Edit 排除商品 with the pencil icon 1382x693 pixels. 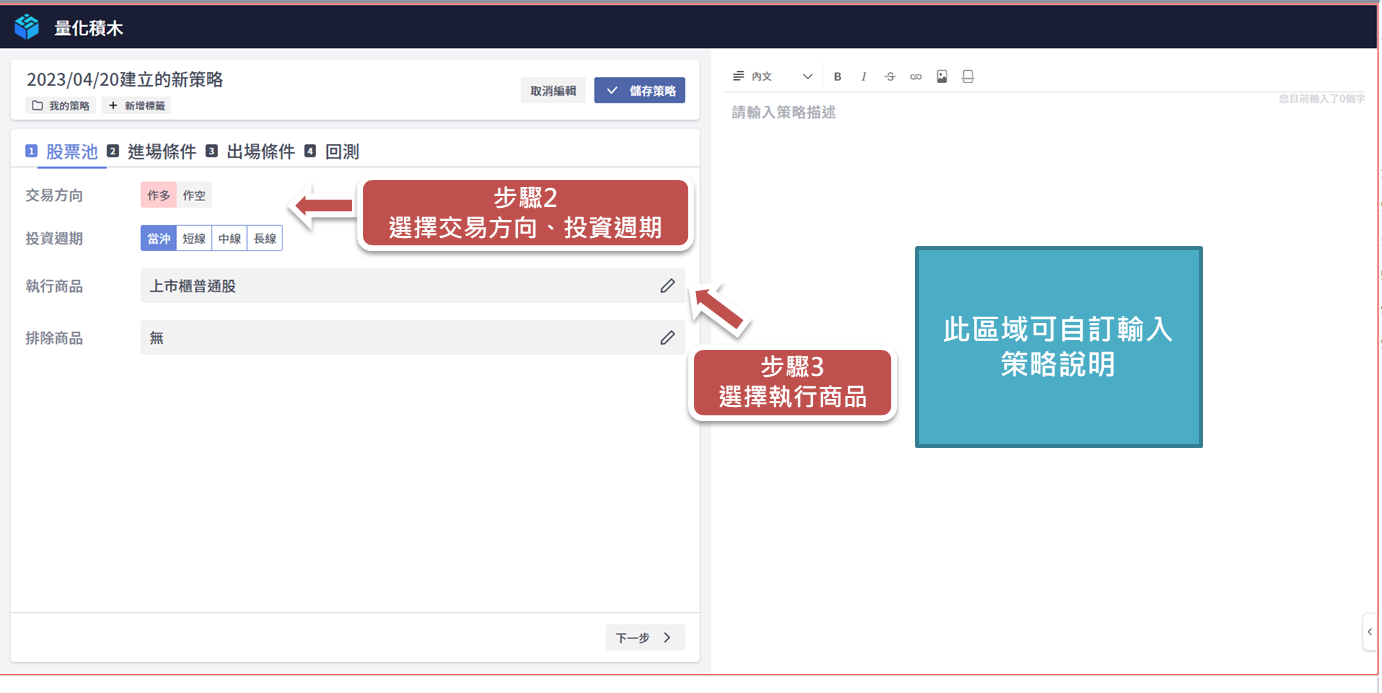pos(668,338)
